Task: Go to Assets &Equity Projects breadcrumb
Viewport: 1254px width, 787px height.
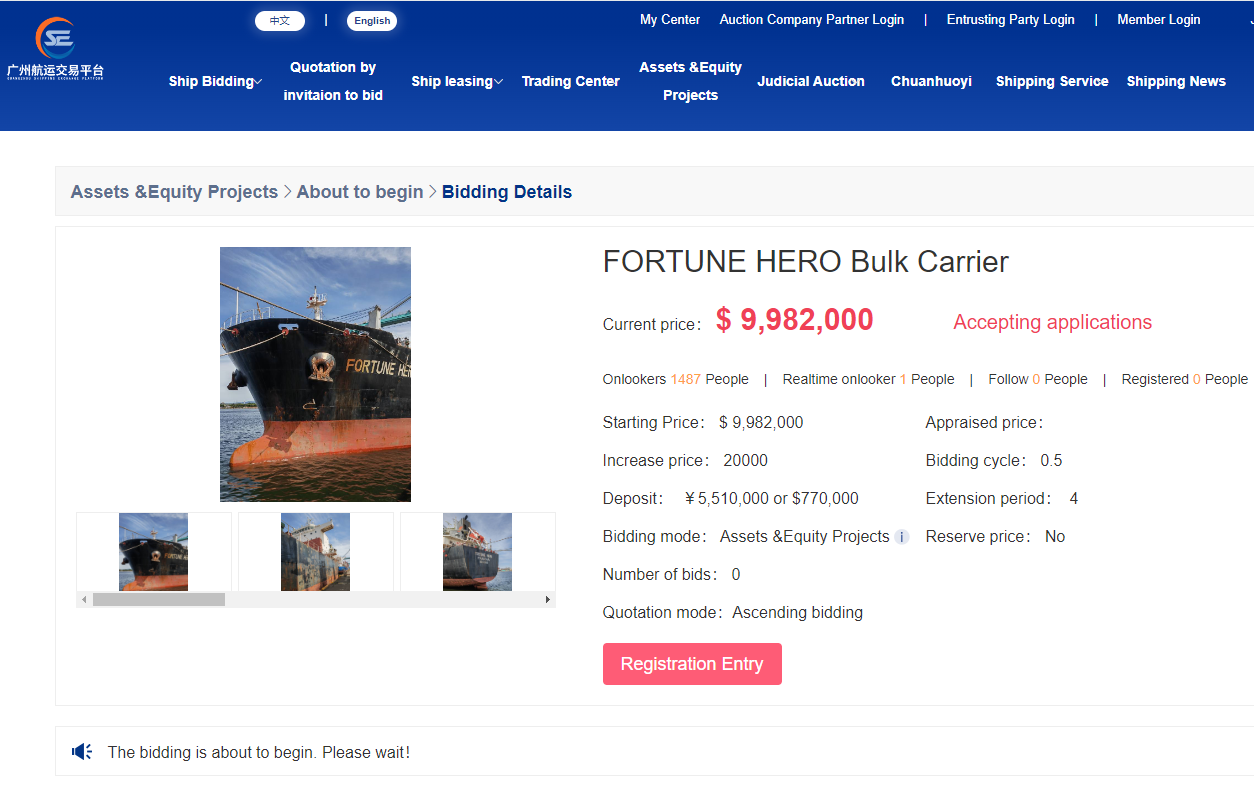Action: tap(174, 192)
